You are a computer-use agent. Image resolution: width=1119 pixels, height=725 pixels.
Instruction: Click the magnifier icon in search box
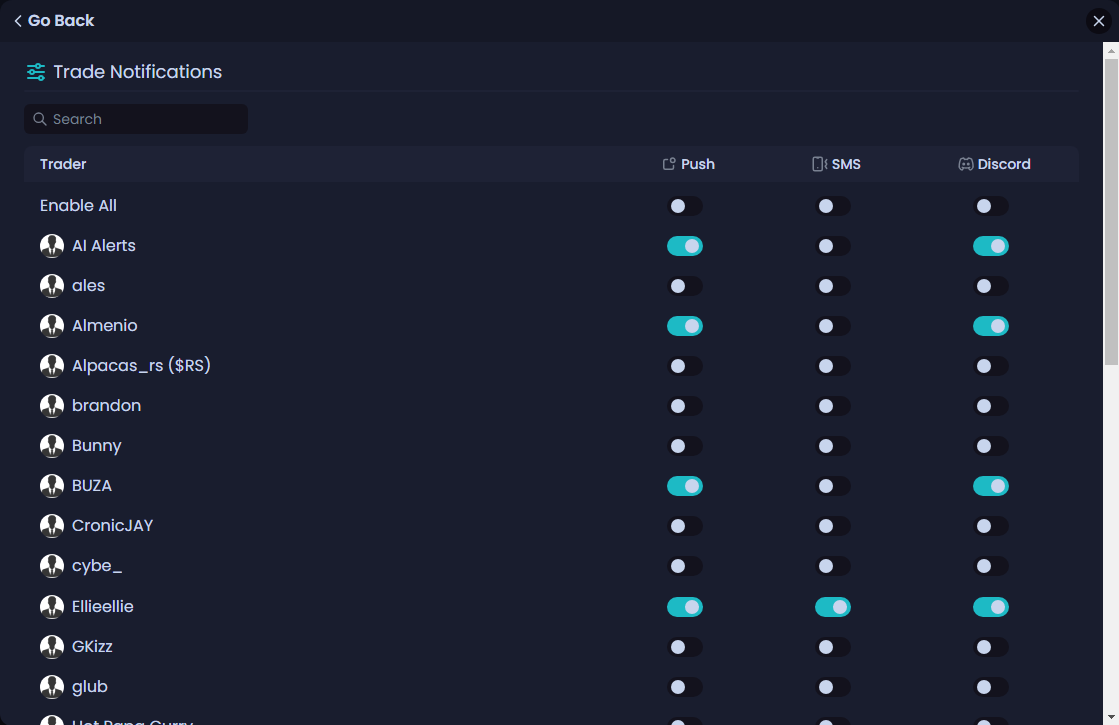[40, 119]
